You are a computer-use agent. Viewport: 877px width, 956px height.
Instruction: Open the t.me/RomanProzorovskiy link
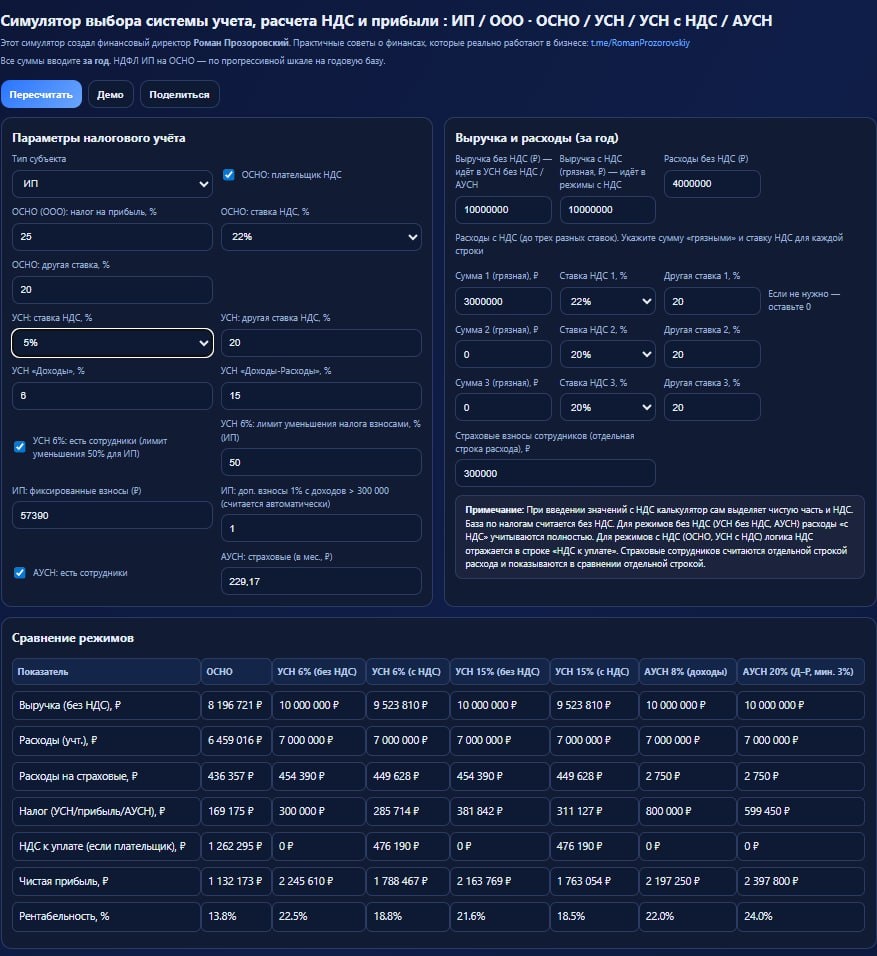tap(640, 43)
